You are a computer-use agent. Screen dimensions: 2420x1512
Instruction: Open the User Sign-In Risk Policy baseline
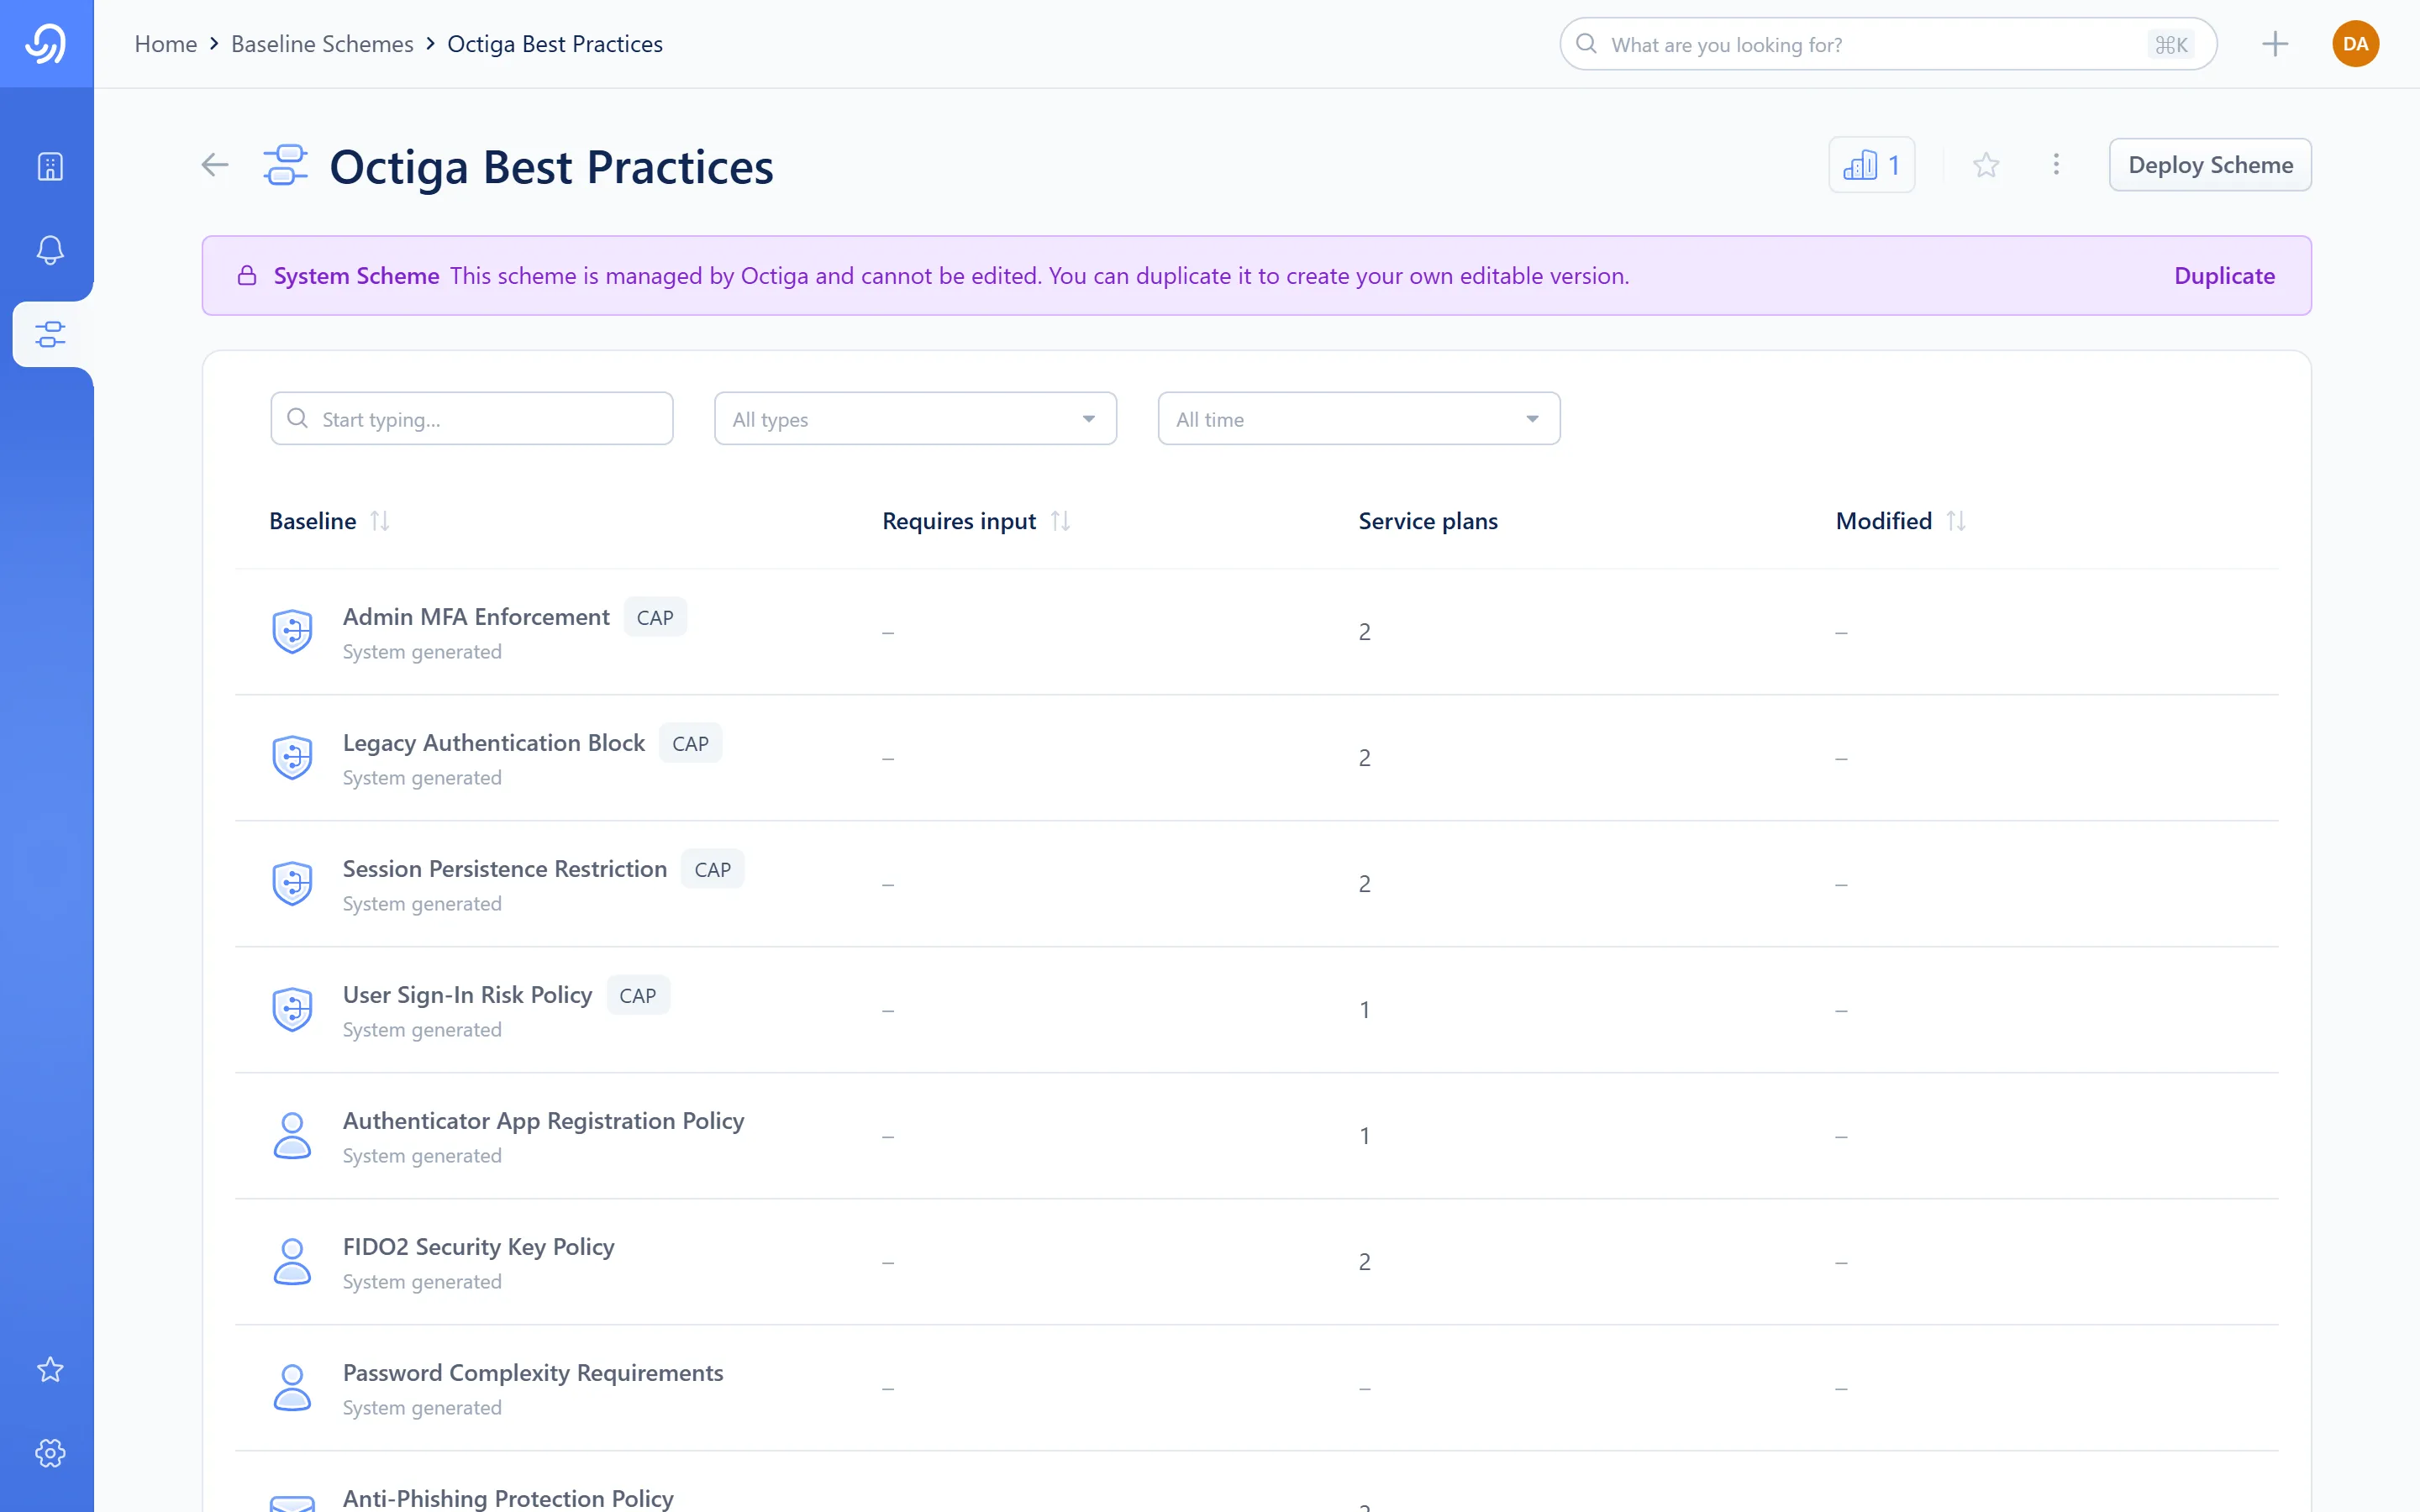click(x=1257, y=1010)
